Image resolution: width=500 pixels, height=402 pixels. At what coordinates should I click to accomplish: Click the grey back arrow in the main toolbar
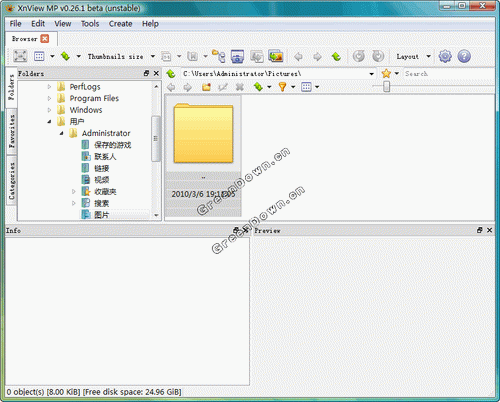pos(298,57)
